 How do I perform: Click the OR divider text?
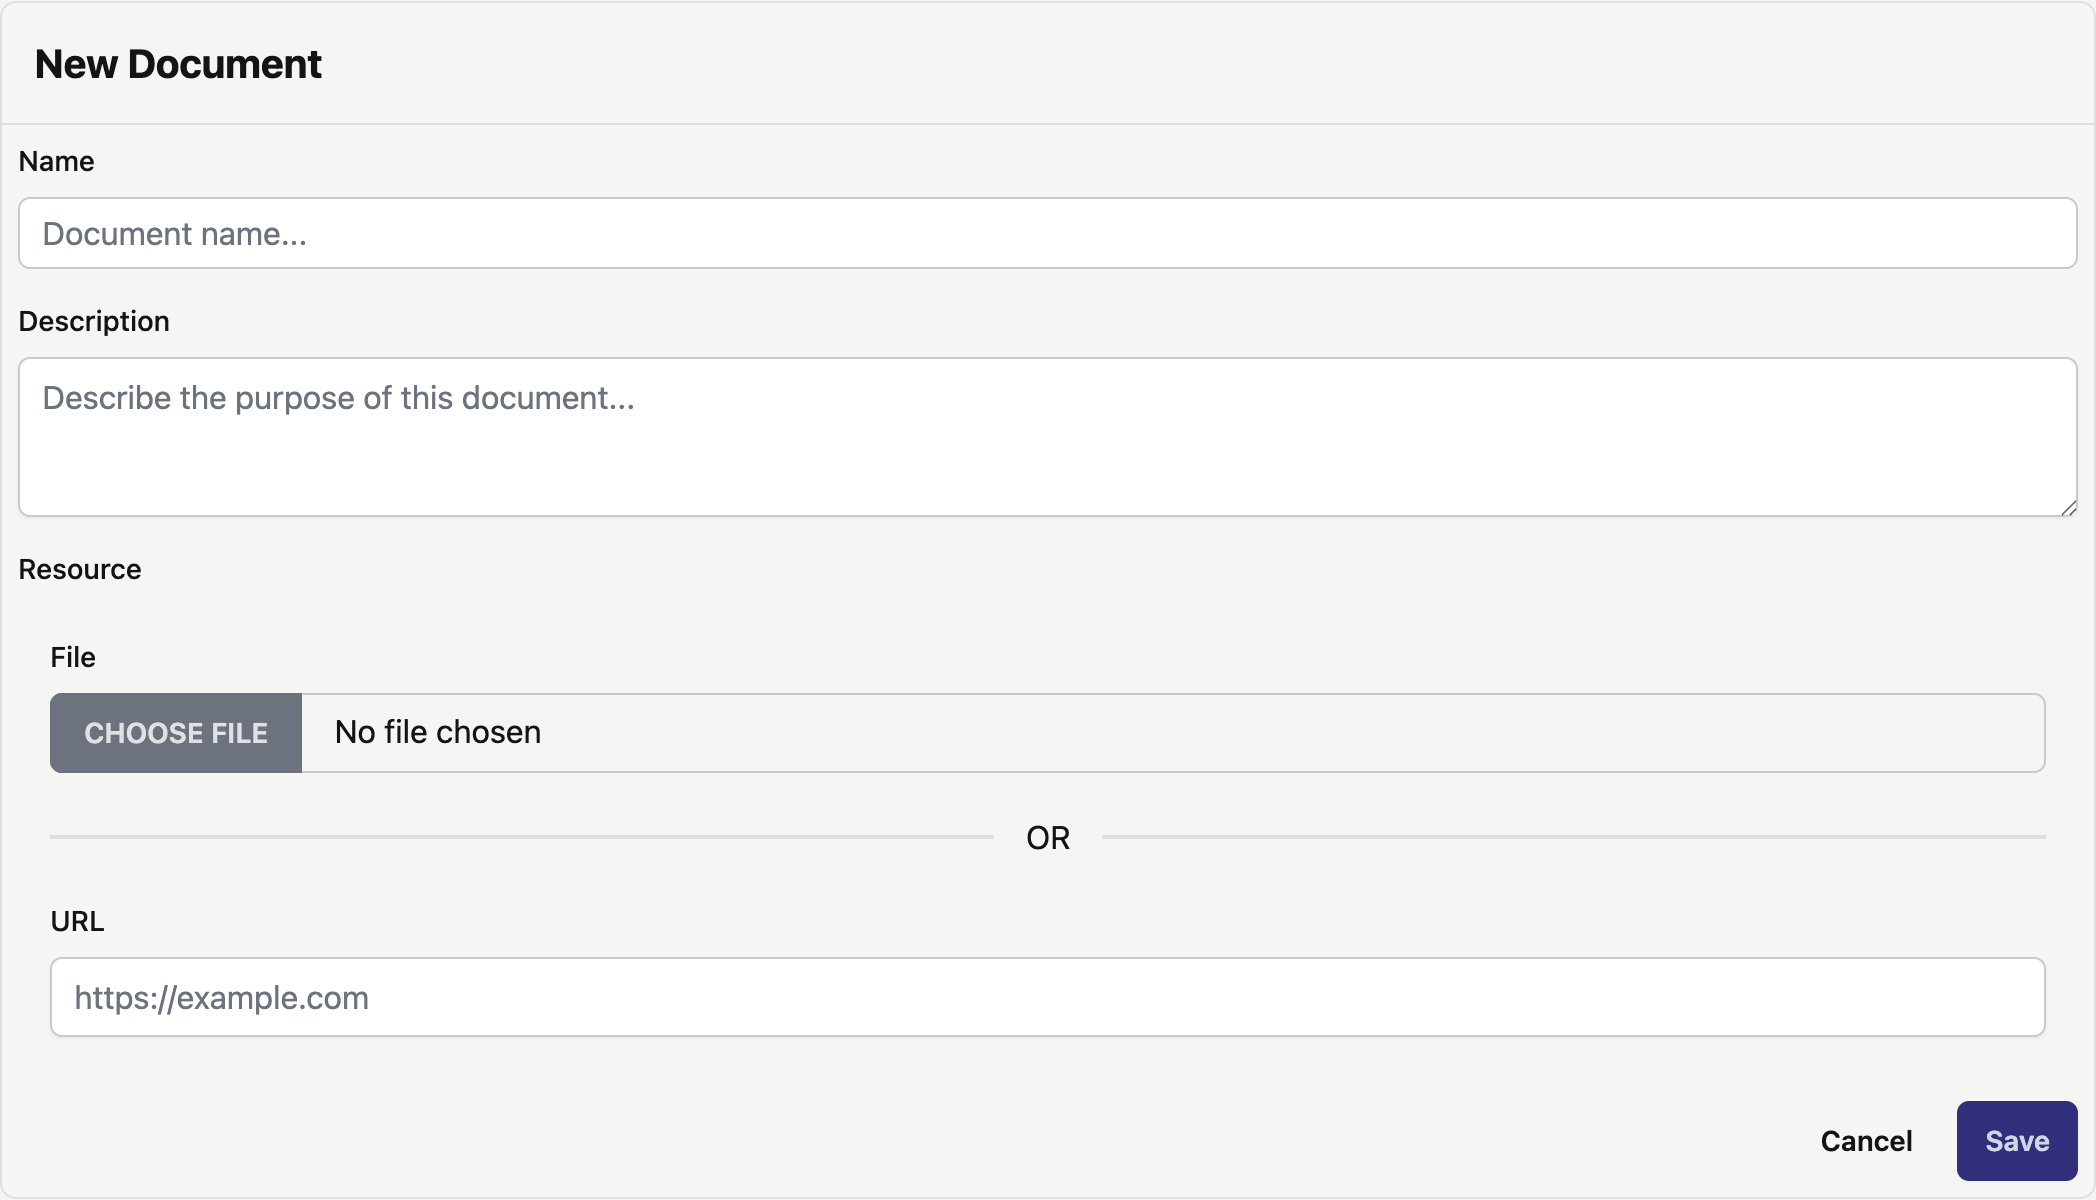(x=1047, y=837)
